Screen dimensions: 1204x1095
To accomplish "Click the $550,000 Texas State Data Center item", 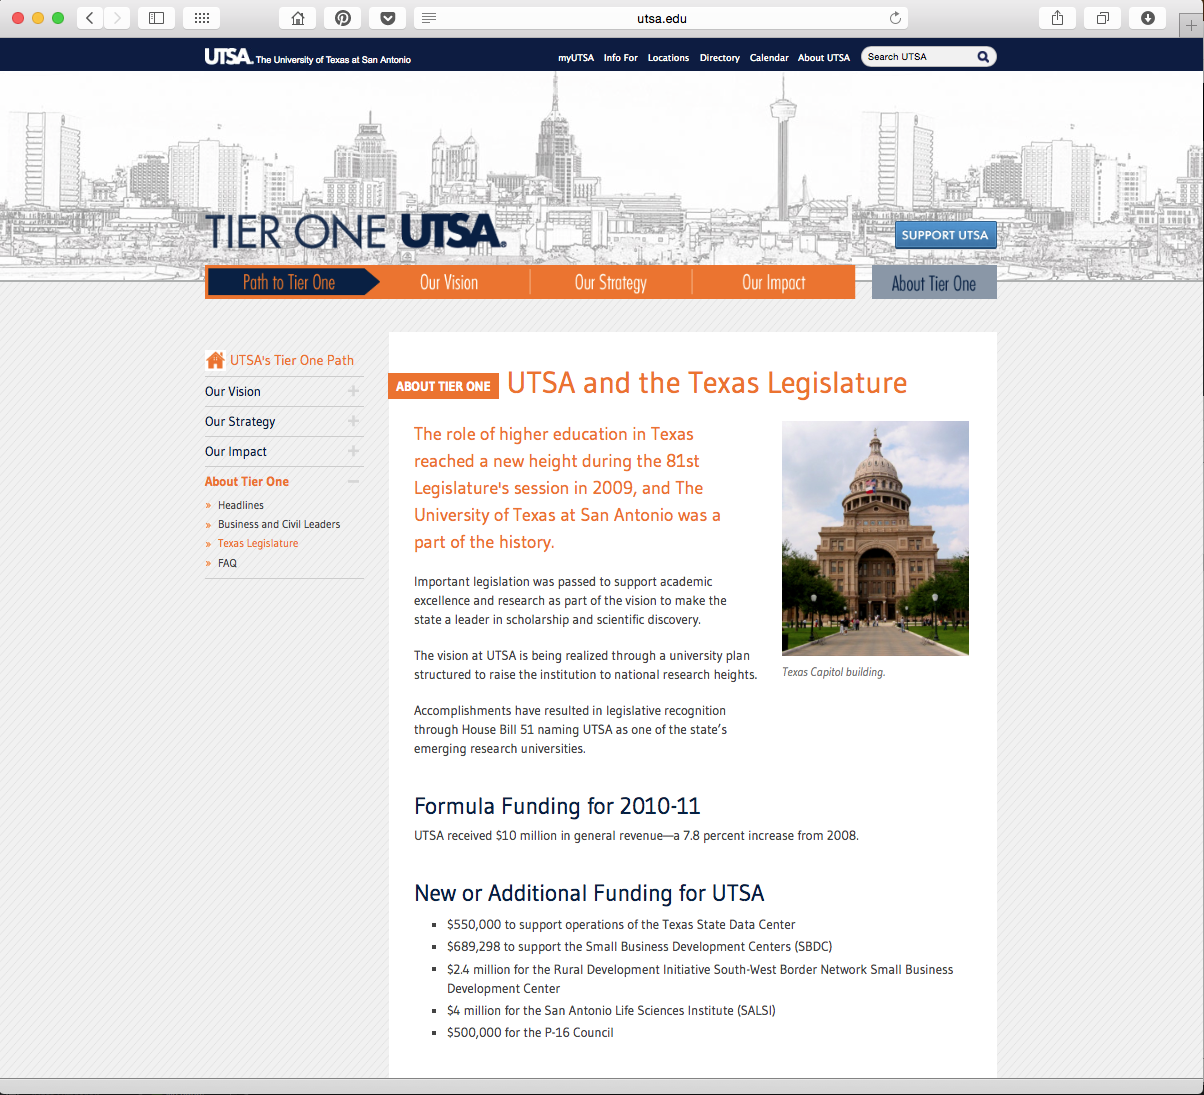I will pos(621,925).
